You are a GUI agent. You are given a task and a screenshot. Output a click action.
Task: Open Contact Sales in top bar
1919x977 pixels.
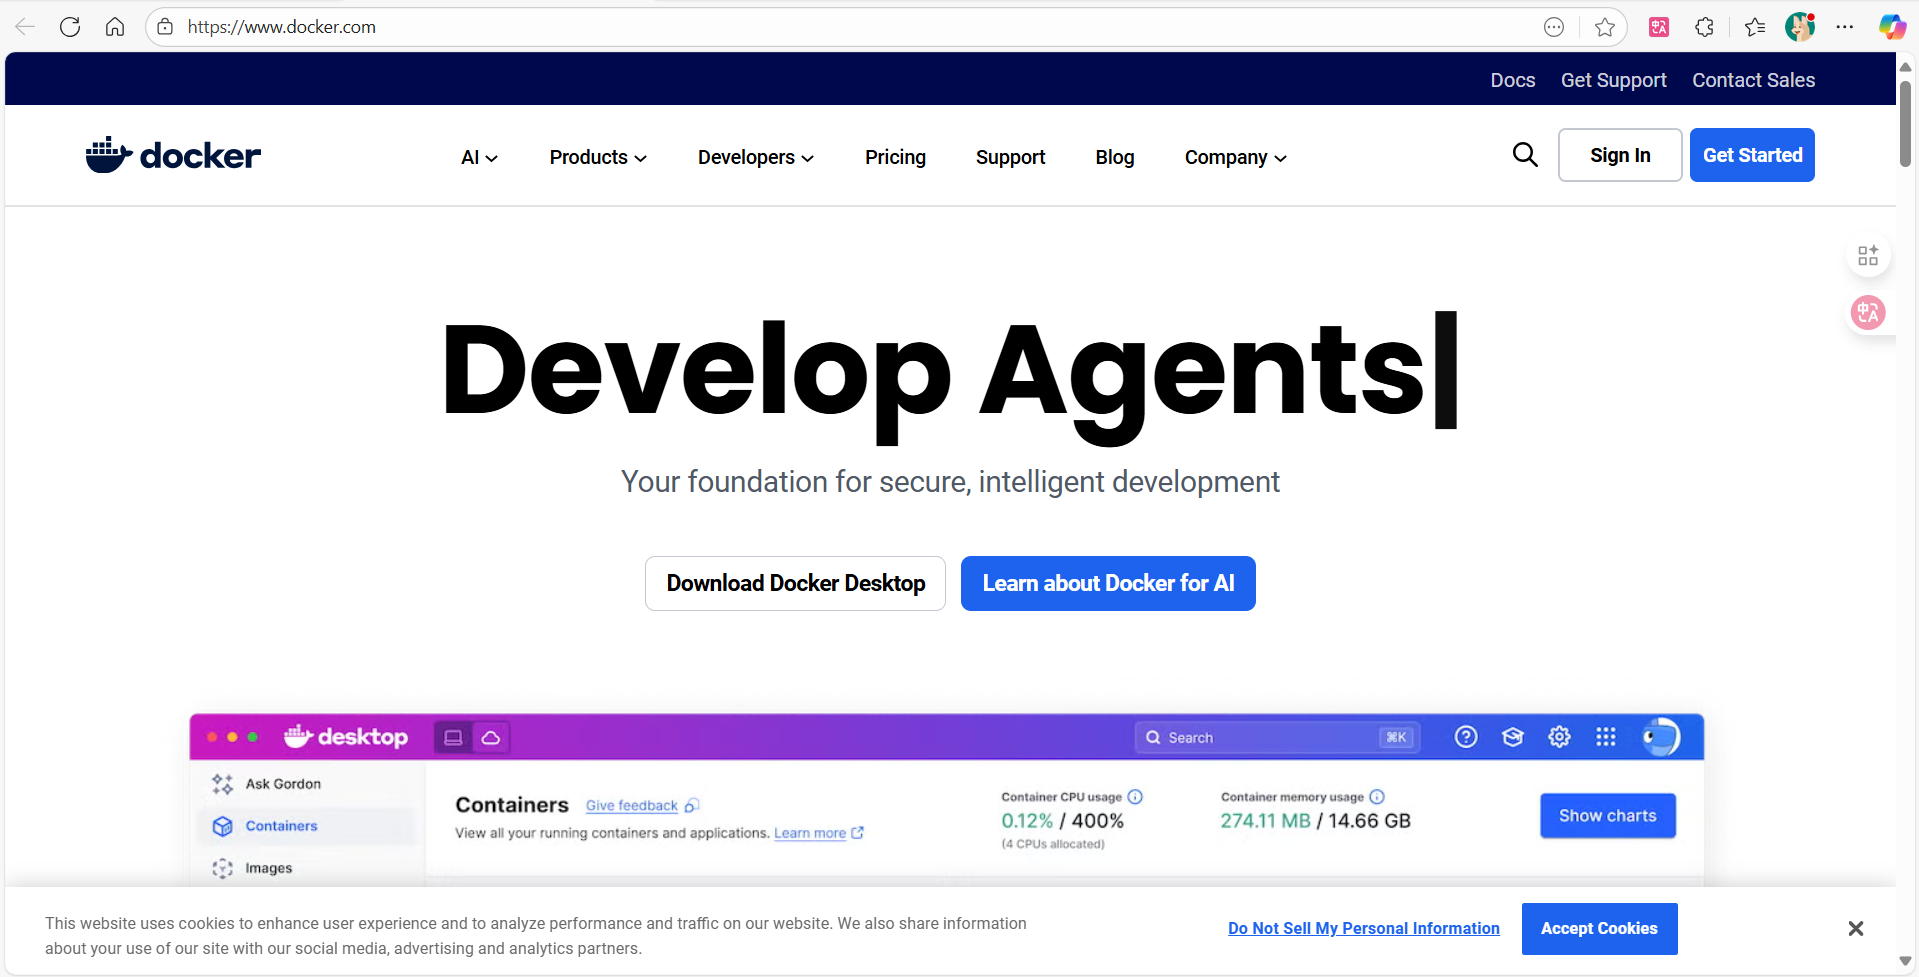pyautogui.click(x=1754, y=80)
